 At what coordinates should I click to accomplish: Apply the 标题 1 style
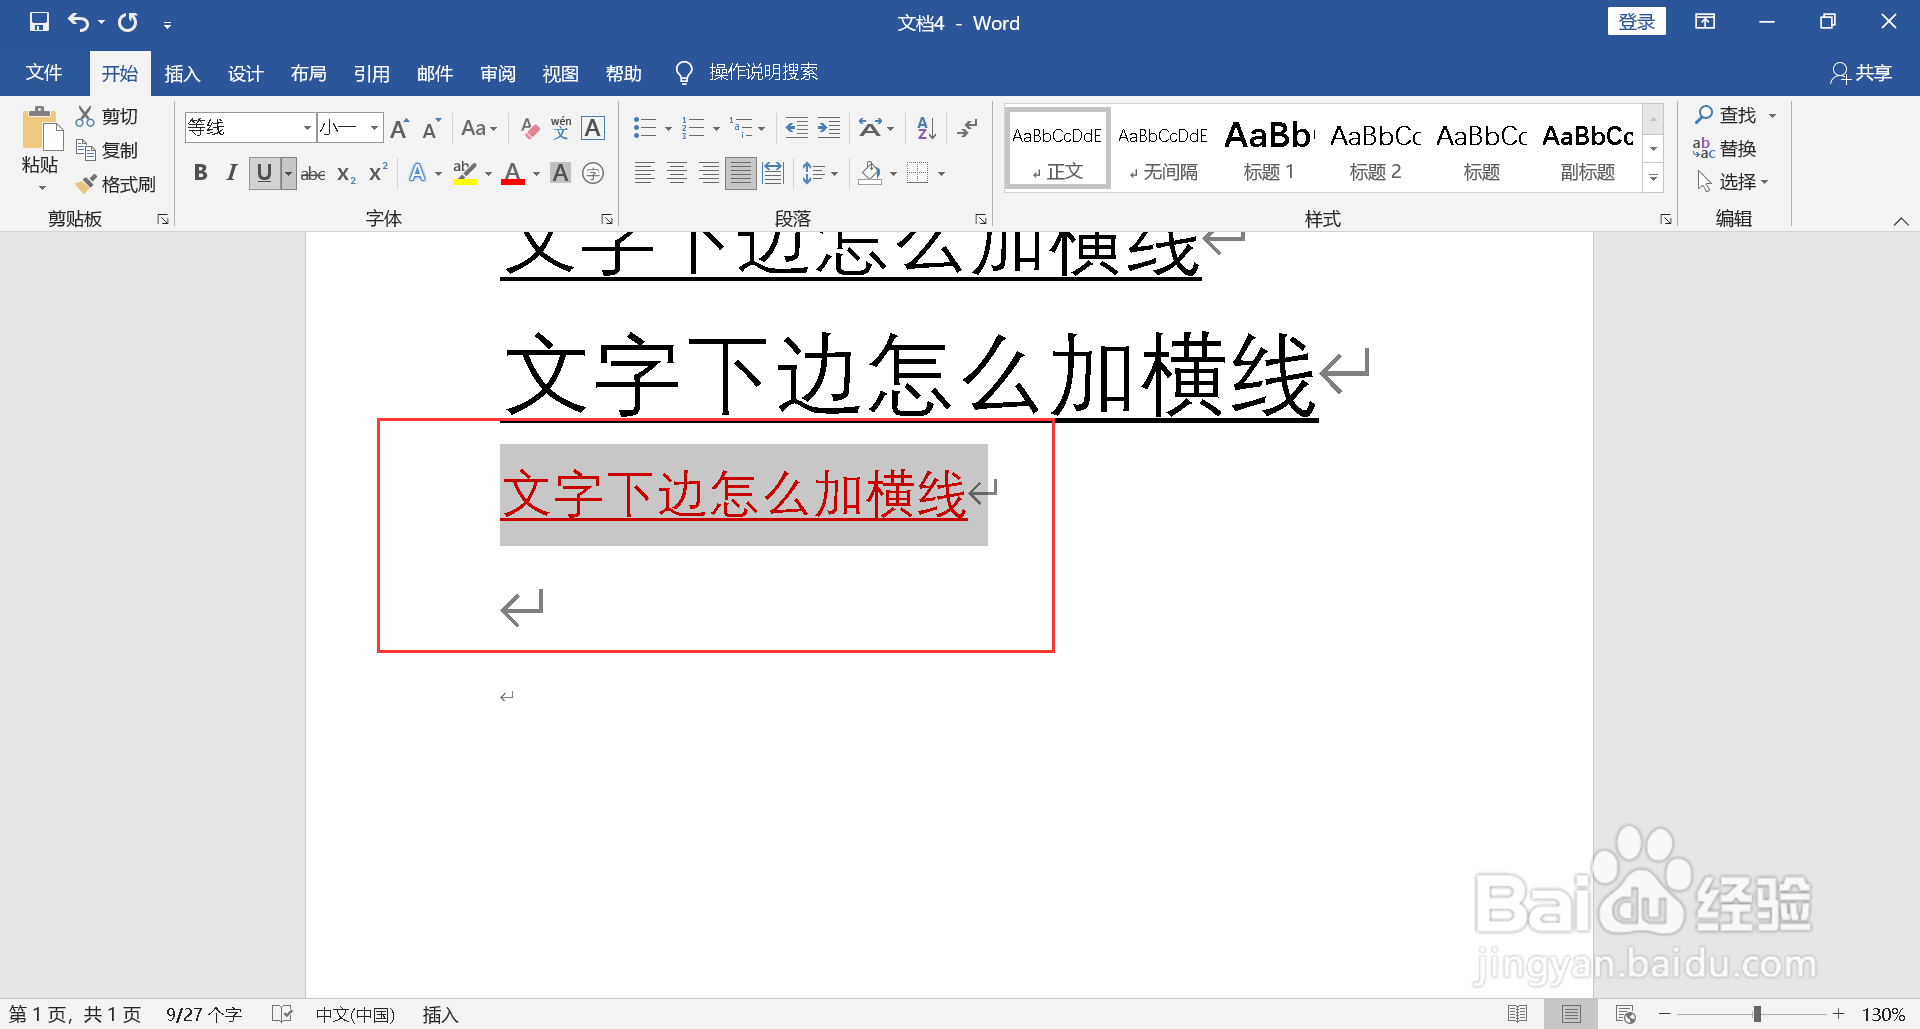(x=1269, y=148)
